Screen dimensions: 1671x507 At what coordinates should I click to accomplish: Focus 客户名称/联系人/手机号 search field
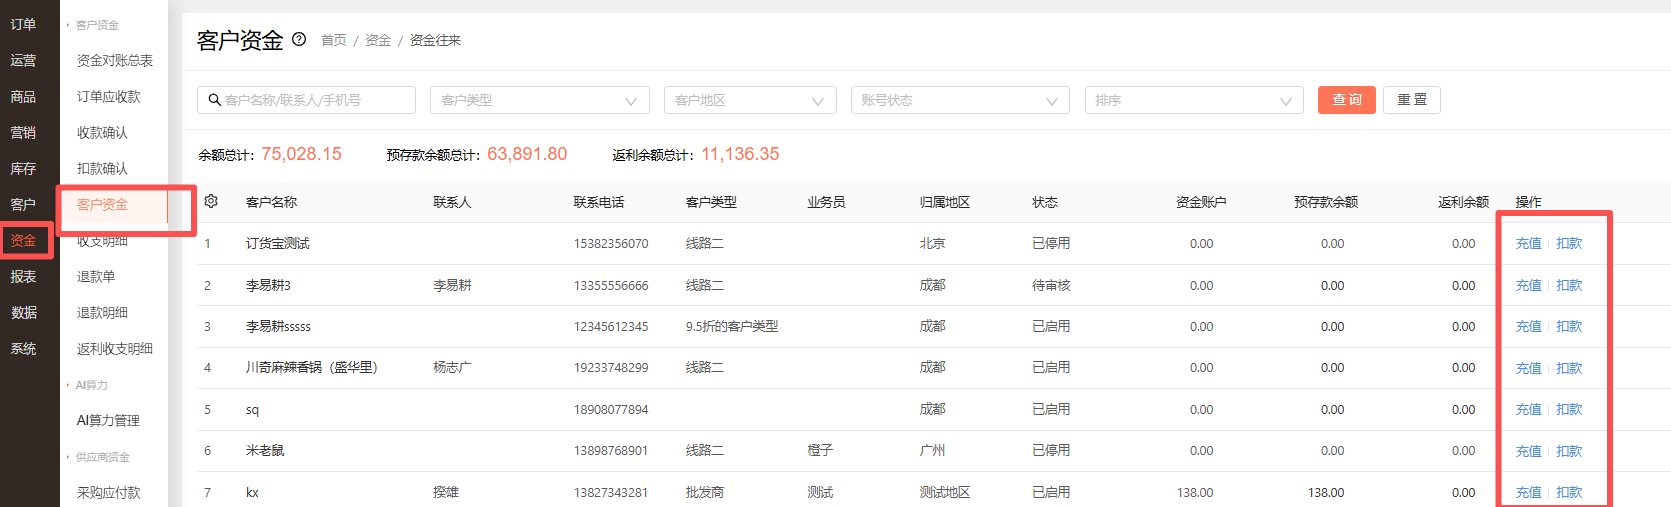point(306,100)
